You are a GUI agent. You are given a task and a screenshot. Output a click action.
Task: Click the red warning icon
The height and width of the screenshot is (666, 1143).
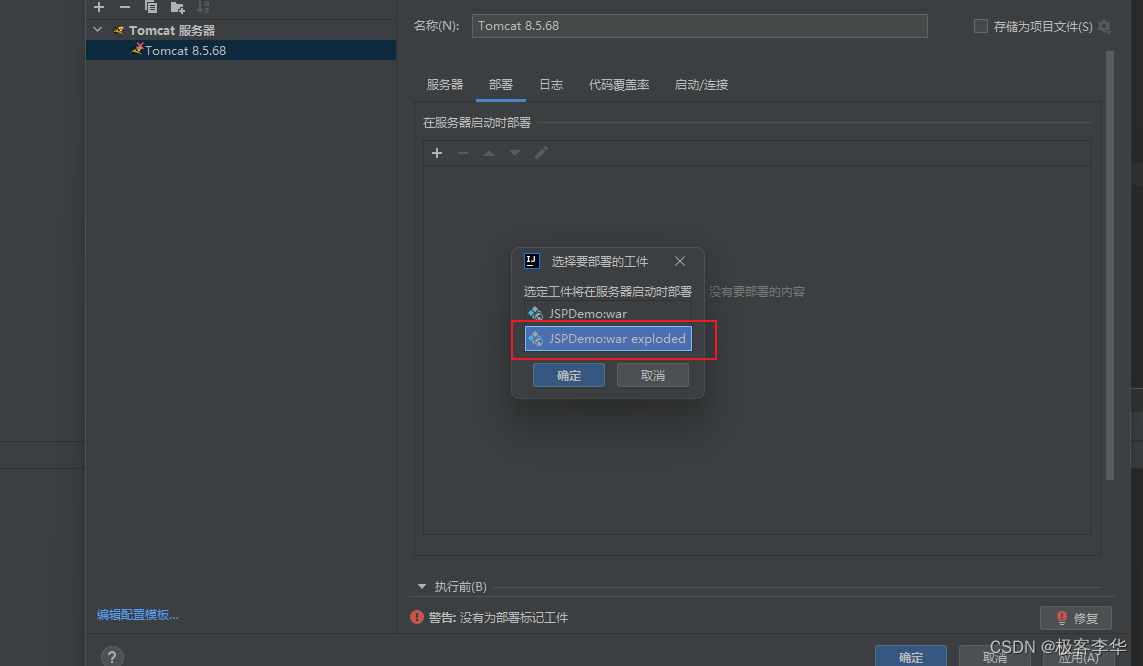point(417,617)
